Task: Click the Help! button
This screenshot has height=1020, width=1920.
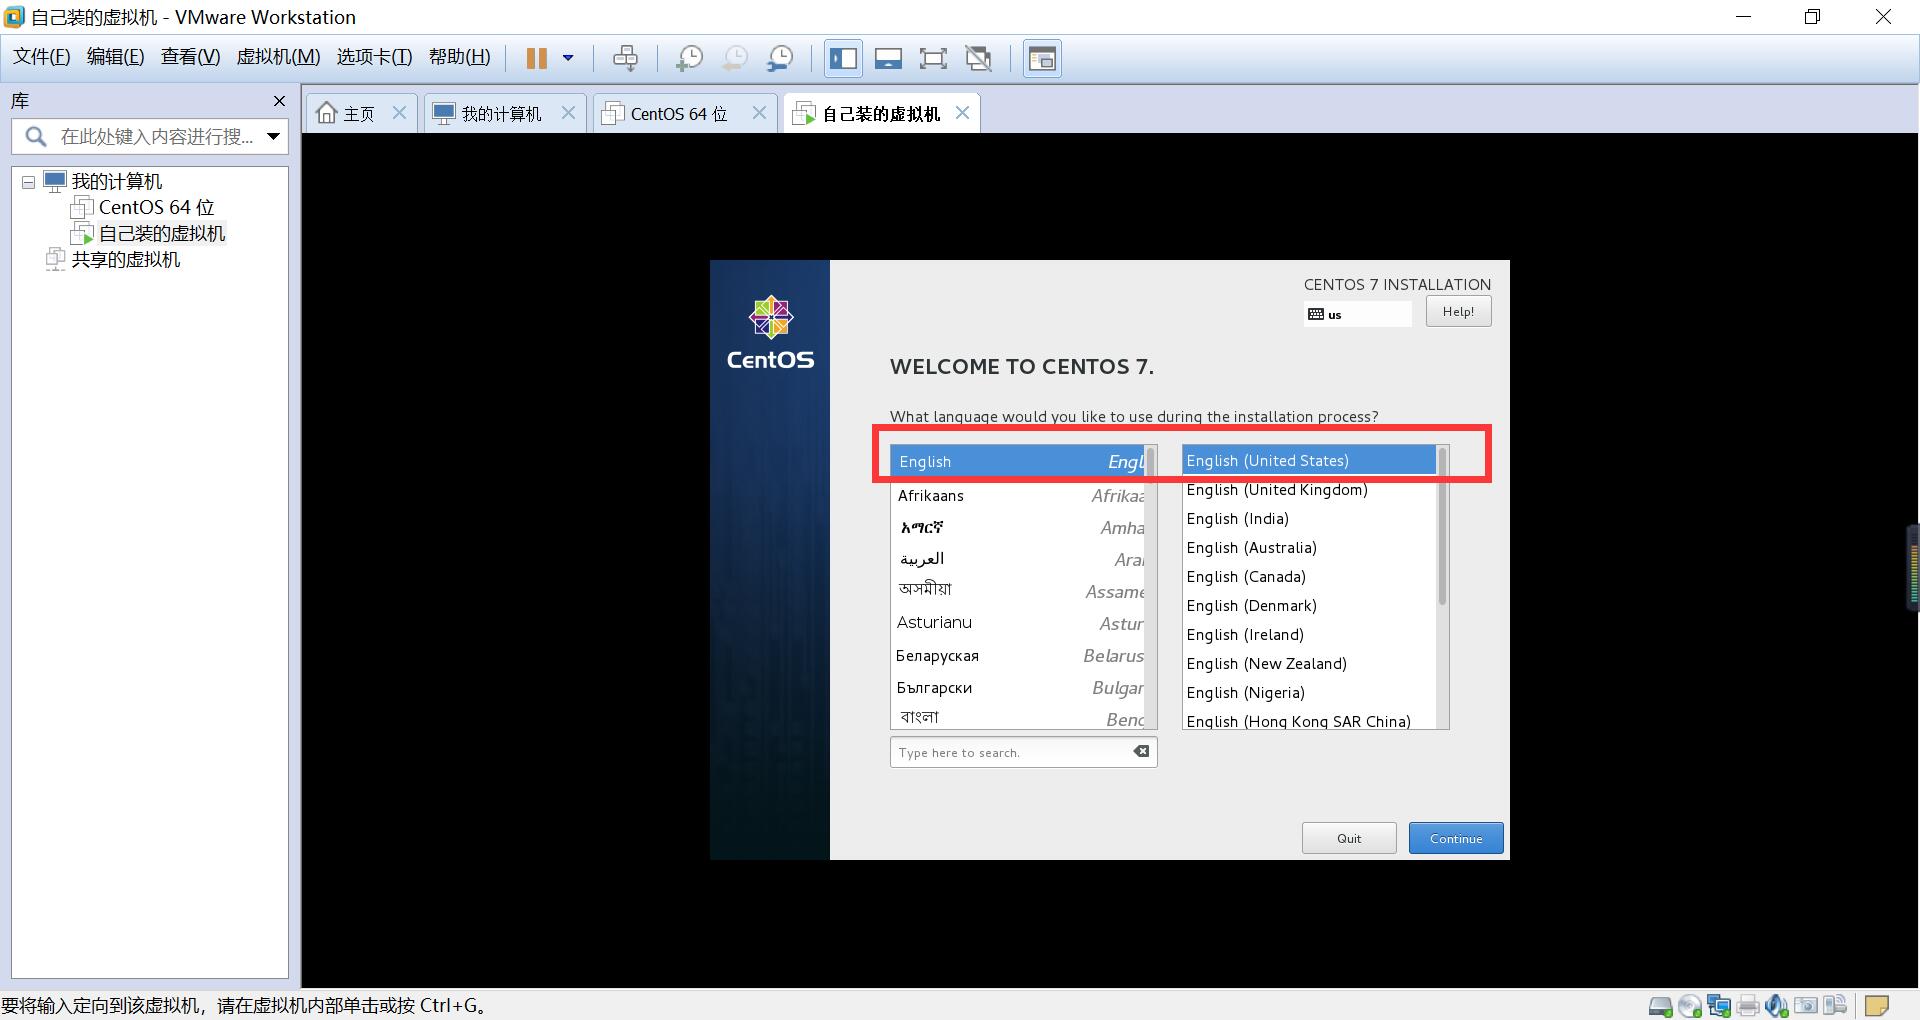Action: [1458, 312]
